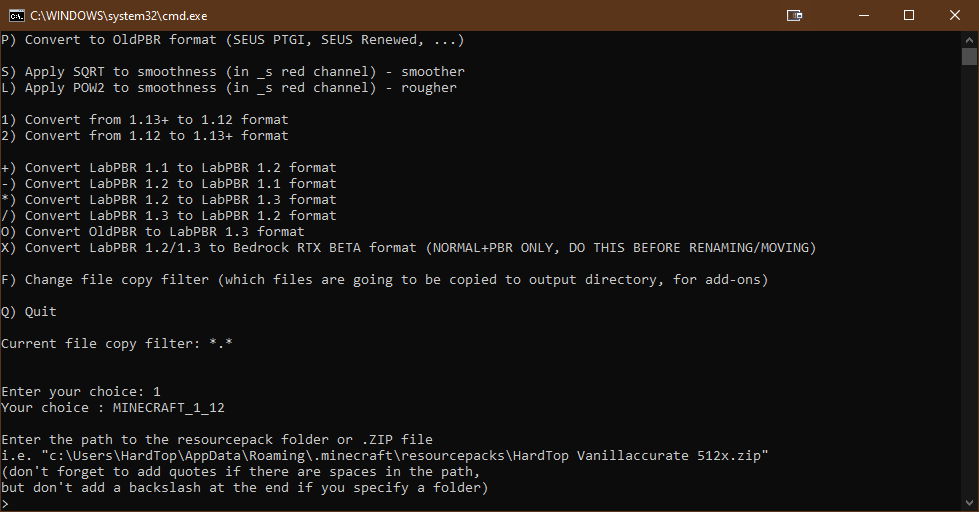Click 'S) Apply SQRT to smoothness' option

coord(232,72)
